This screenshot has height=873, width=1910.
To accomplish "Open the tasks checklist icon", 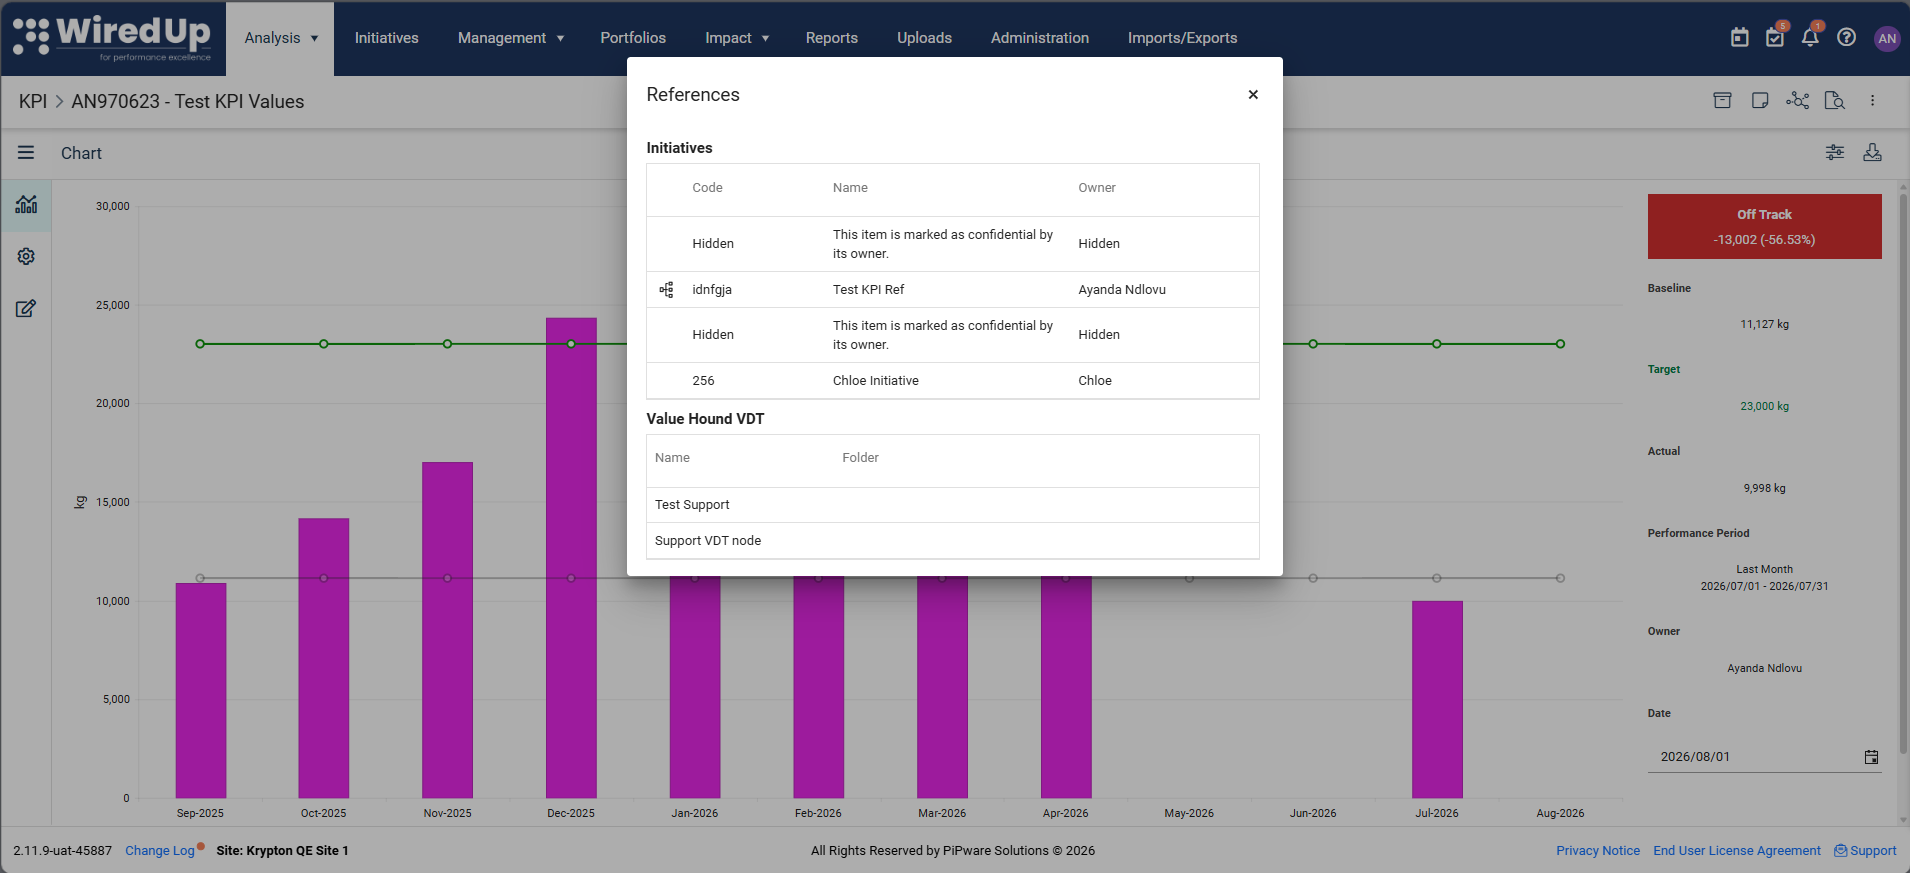I will click(x=1775, y=38).
